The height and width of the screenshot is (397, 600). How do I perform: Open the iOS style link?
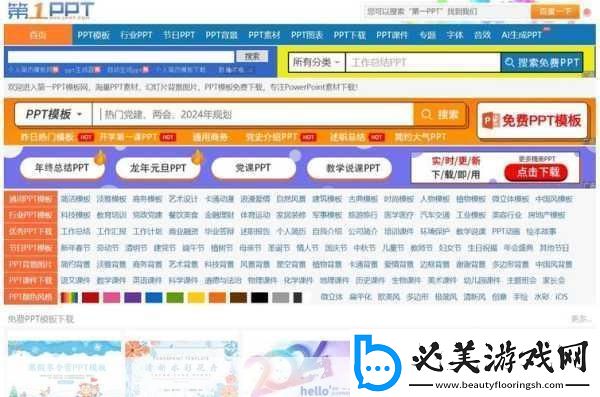(561, 297)
